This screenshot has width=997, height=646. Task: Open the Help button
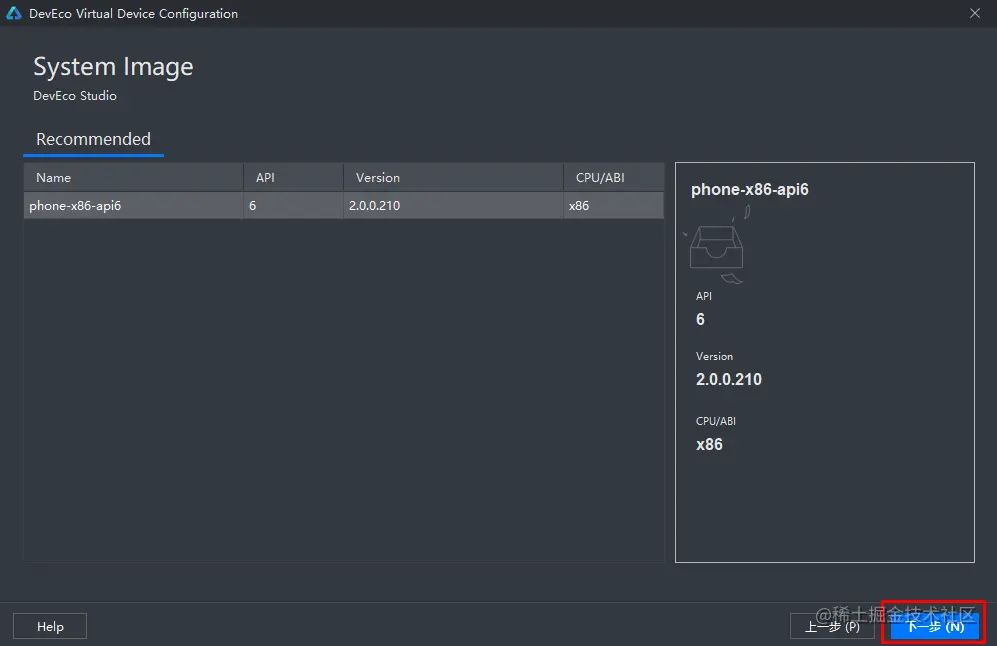point(50,626)
